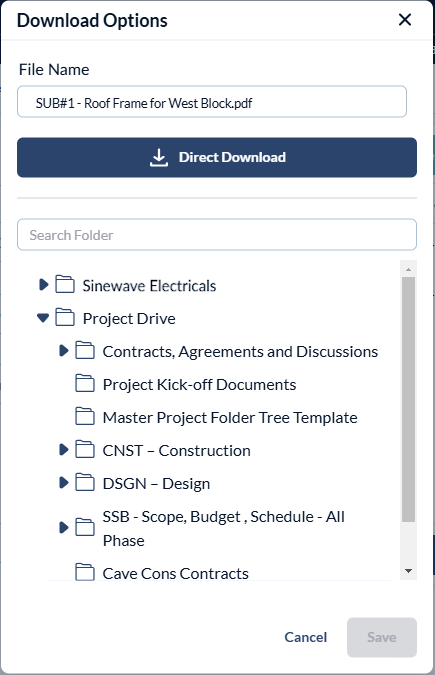
Task: Select Master Project Folder Tree Template icon
Action: click(85, 416)
